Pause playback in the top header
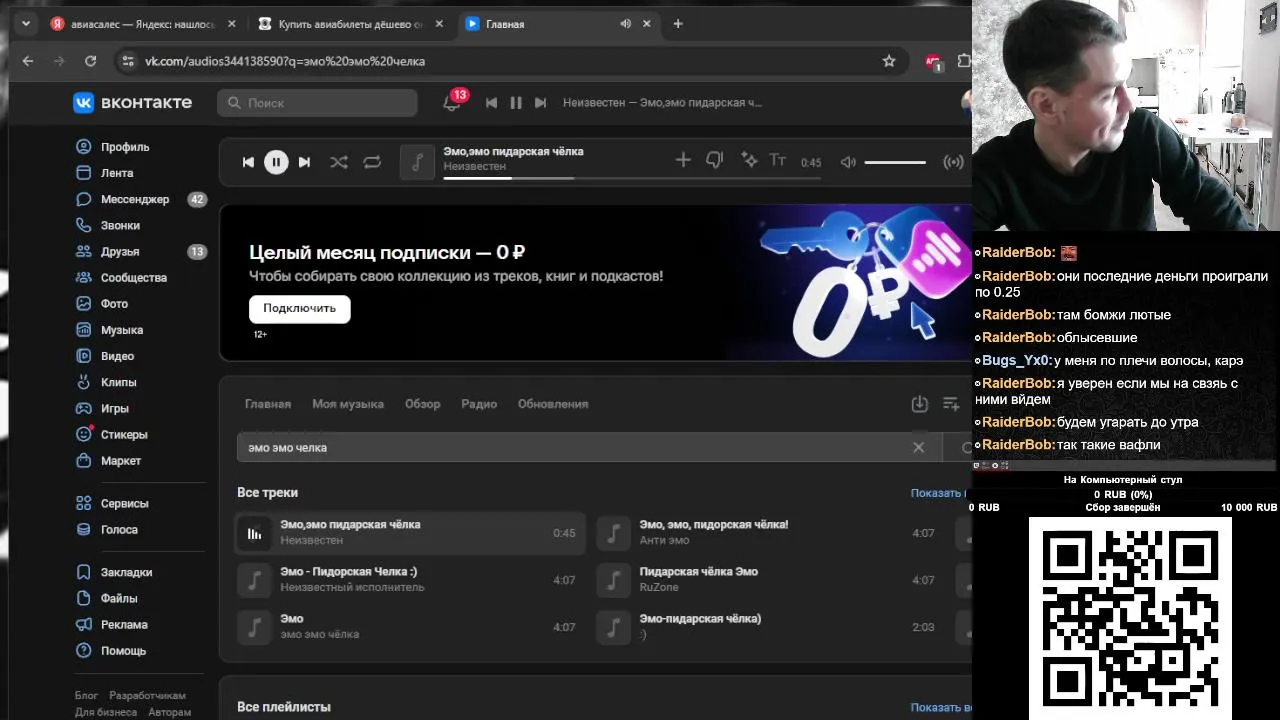 point(516,103)
